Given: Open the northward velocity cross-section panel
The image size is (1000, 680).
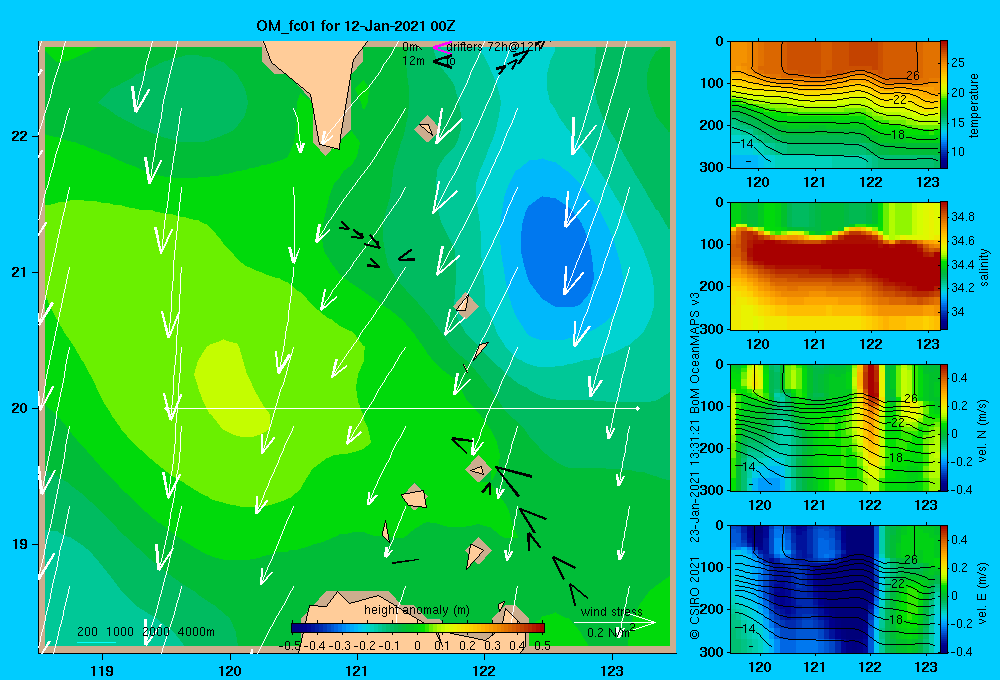Looking at the screenshot, I should 834,427.
